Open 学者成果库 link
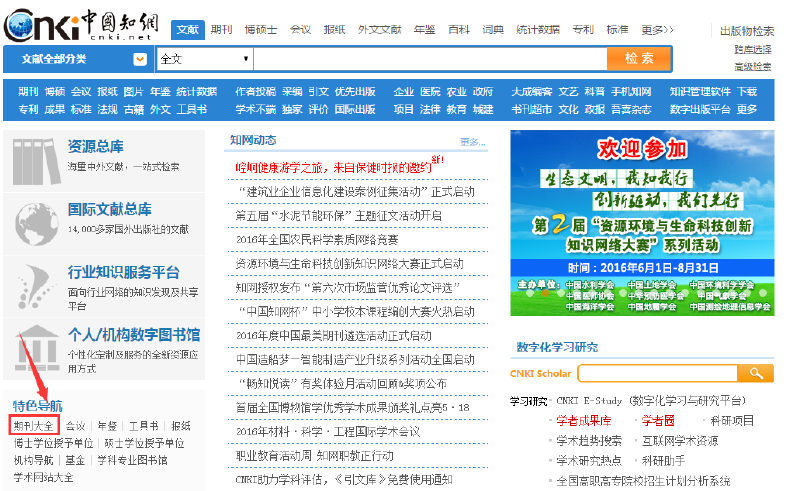800x491 pixels. 583,421
